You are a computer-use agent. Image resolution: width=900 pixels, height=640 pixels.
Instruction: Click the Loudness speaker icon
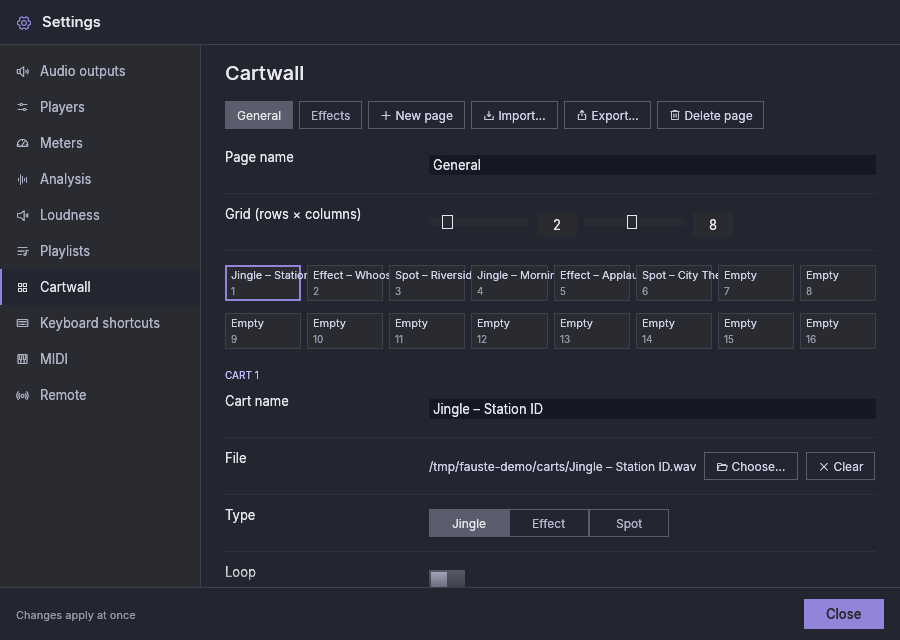click(22, 215)
